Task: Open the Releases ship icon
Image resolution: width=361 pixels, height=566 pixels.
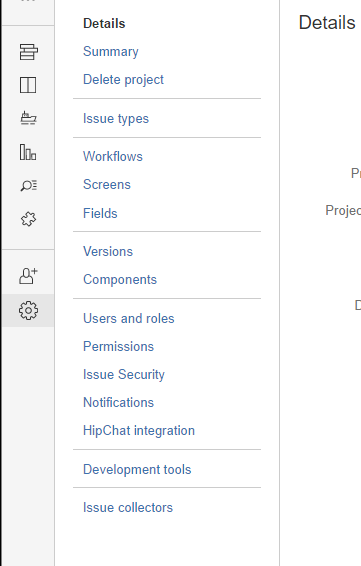Action: (28, 118)
